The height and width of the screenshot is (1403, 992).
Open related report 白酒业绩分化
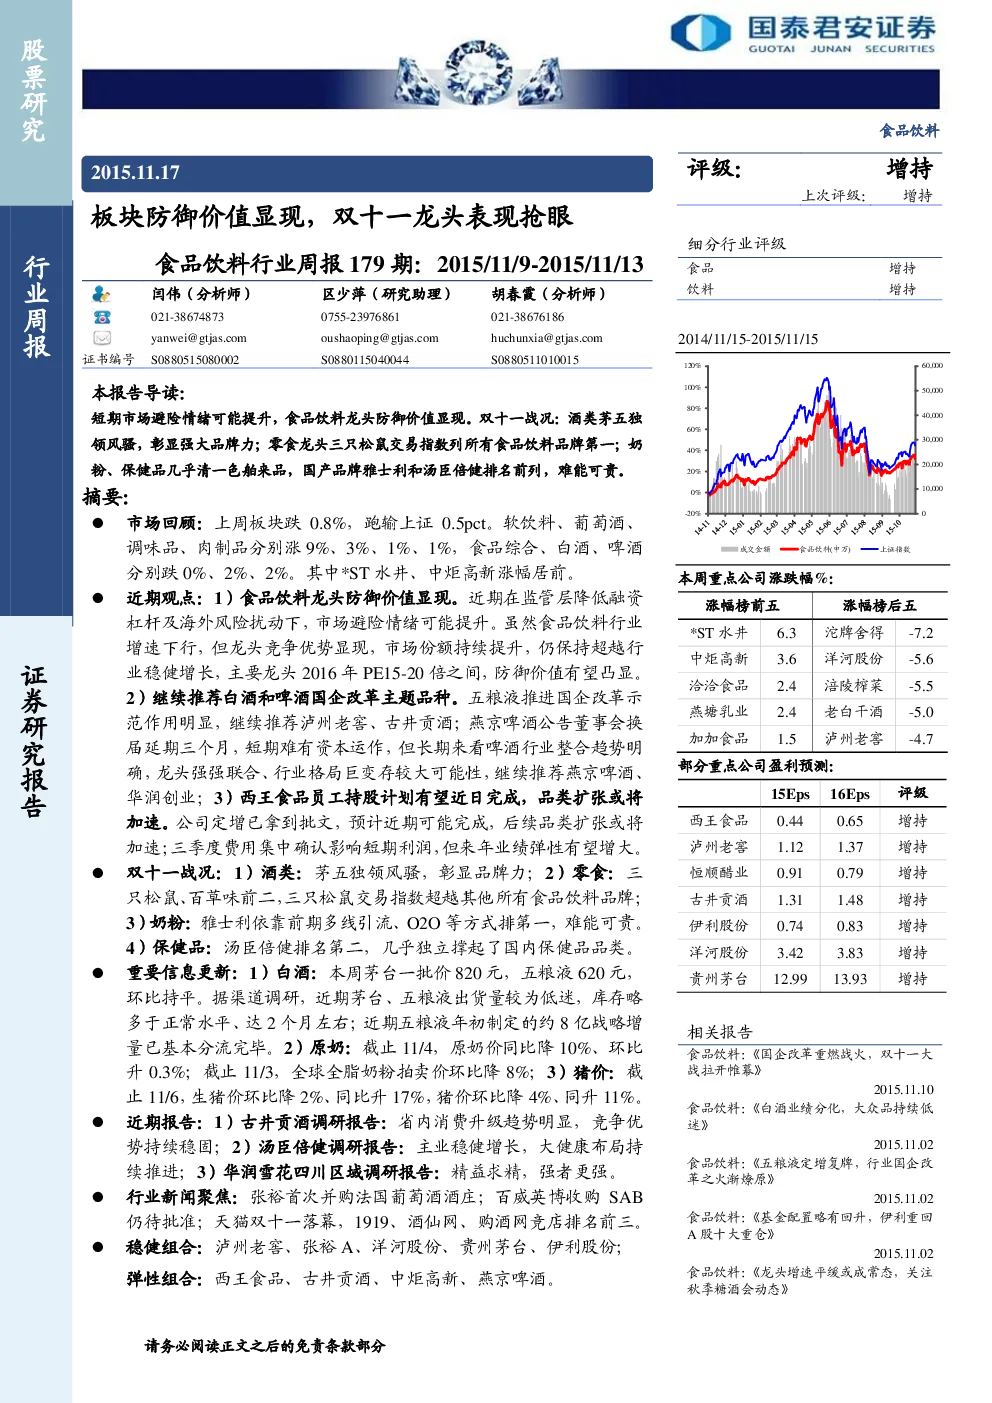[810, 1116]
